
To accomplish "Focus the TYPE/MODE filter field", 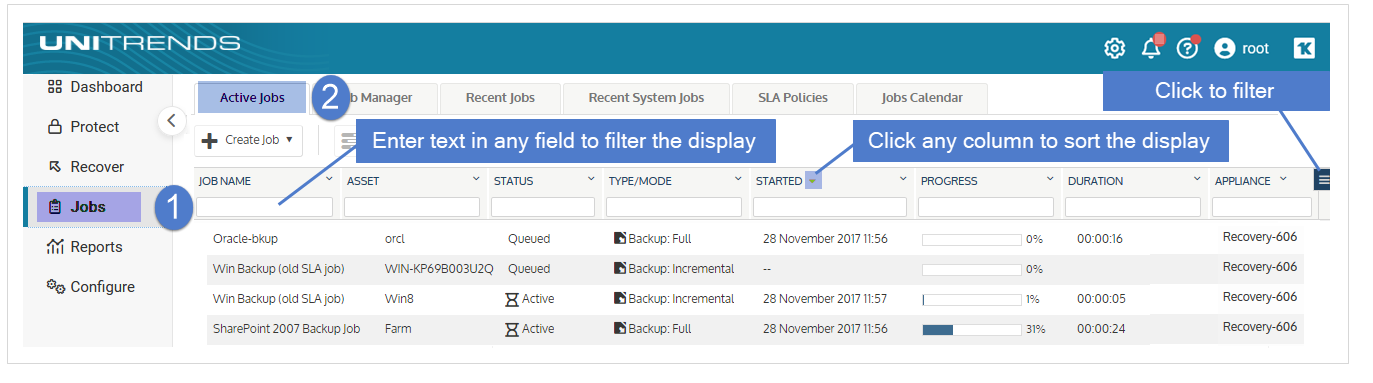I will (673, 207).
